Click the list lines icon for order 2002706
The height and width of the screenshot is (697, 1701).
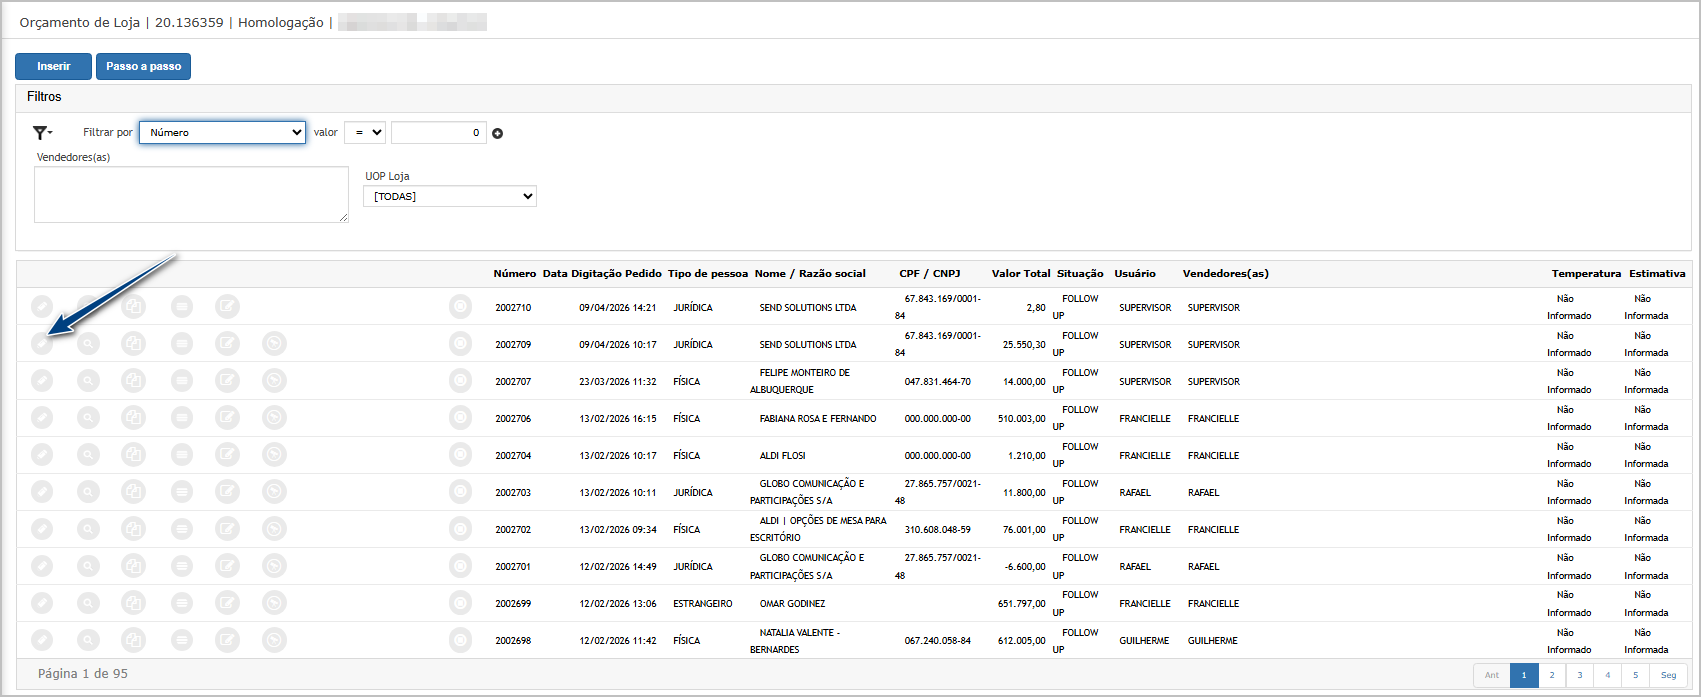pos(181,418)
